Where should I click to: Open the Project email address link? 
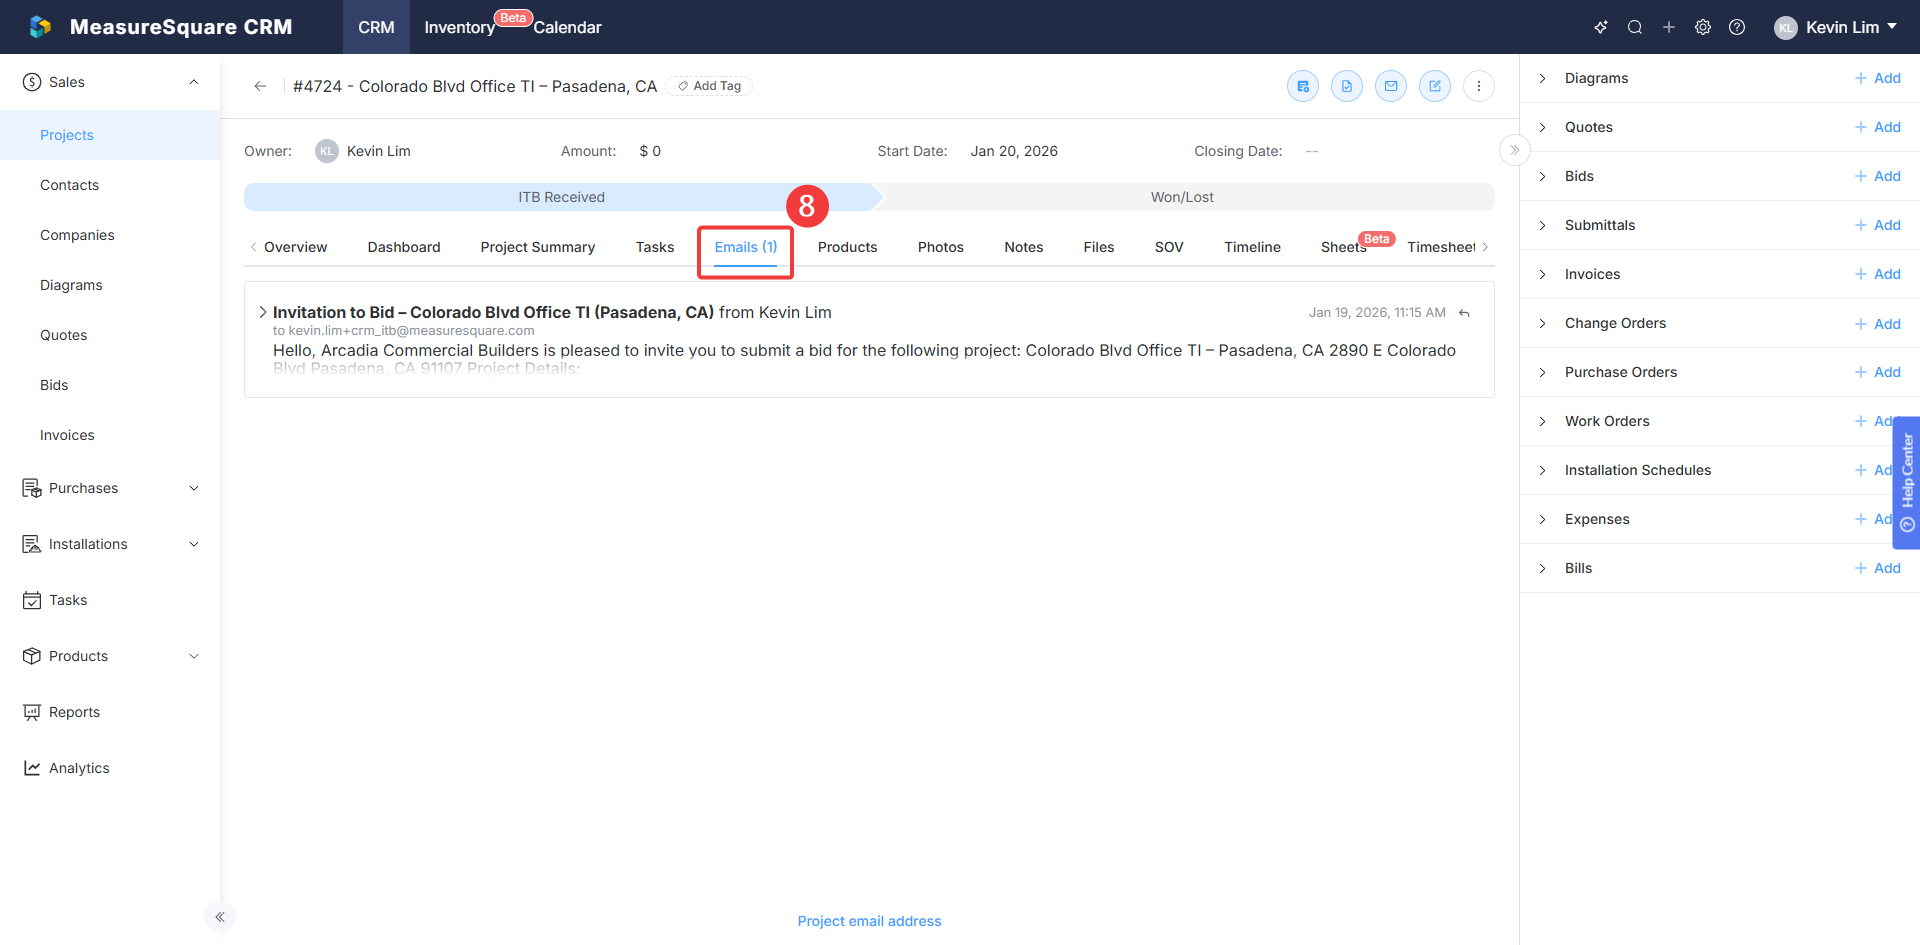[869, 921]
